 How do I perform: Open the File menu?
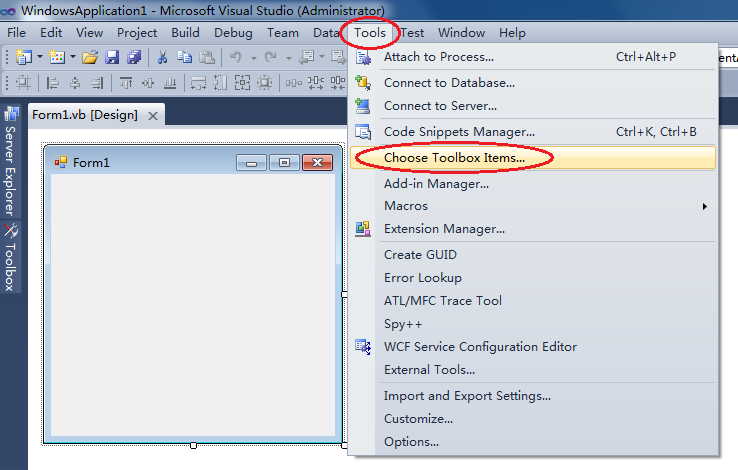[16, 33]
